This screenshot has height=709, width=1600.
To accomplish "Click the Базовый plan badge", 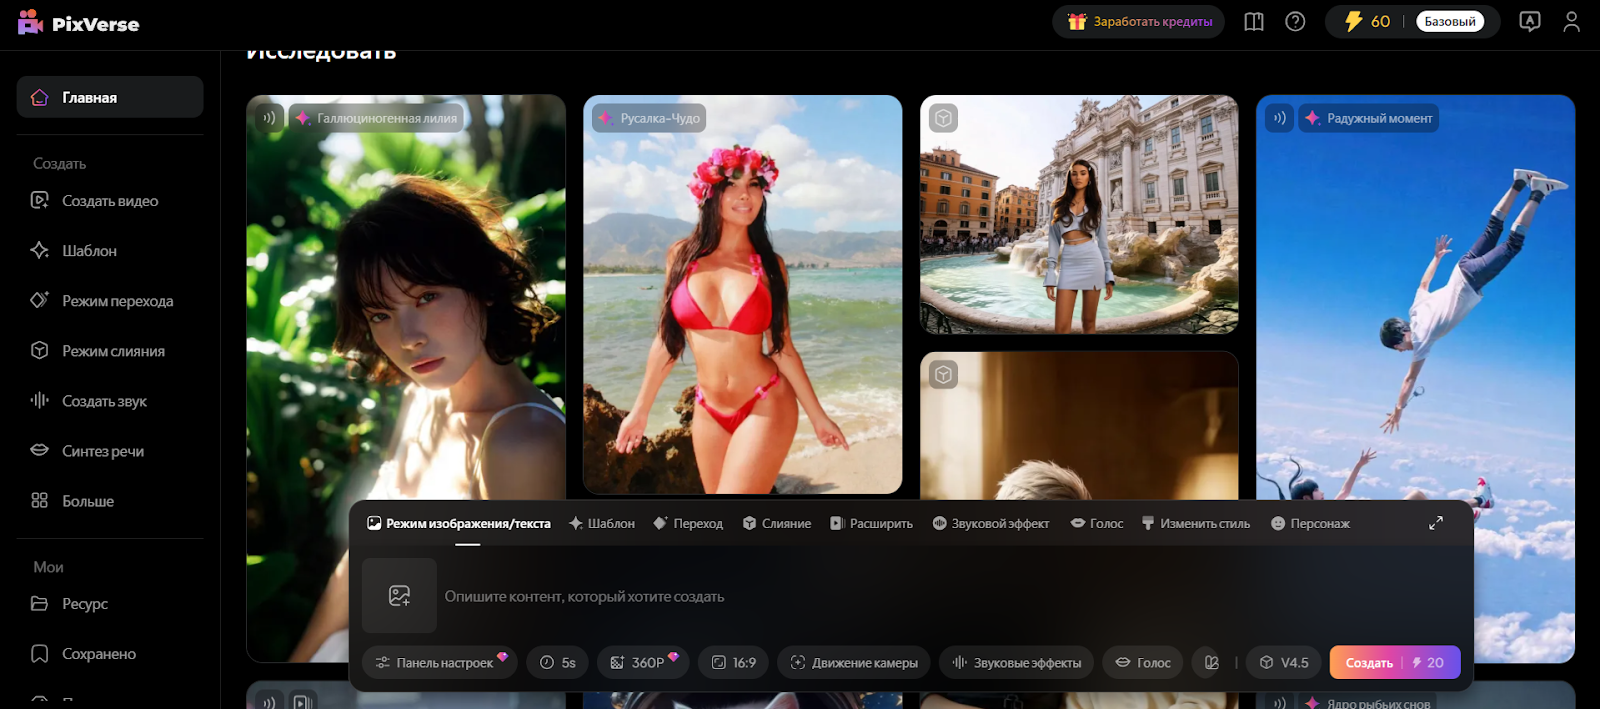I will pos(1450,21).
